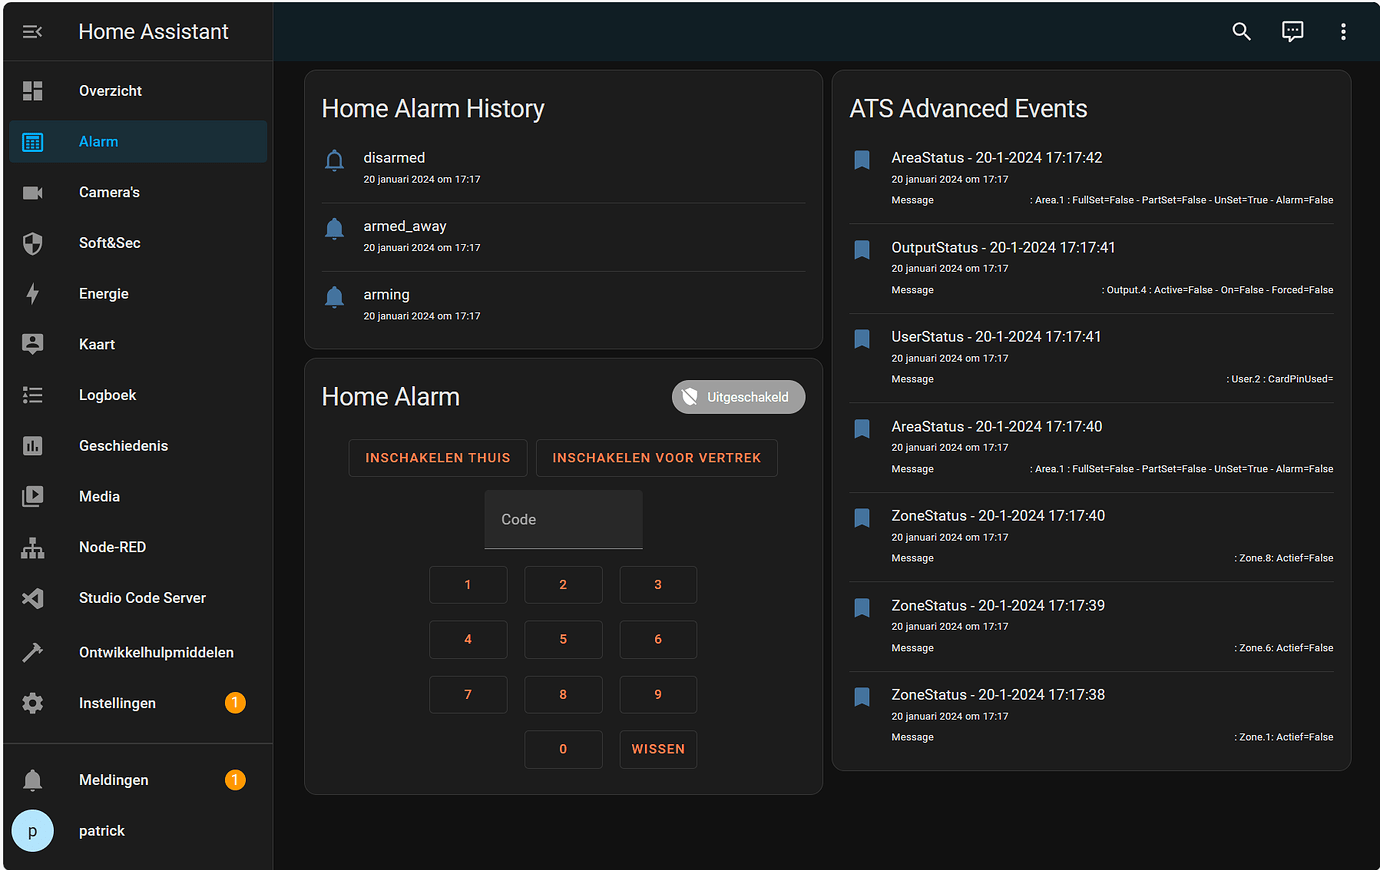Viewport: 1380px width, 870px height.
Task: Open Instellingen with notification badge
Action: 33,702
